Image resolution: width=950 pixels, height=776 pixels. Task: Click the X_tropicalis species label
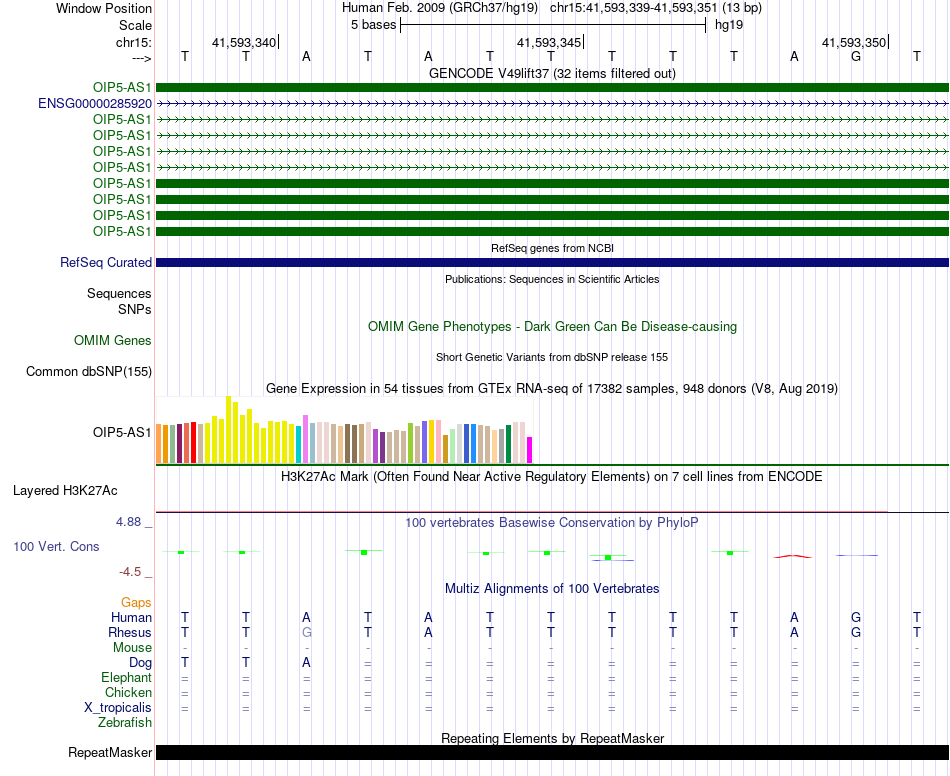point(118,708)
